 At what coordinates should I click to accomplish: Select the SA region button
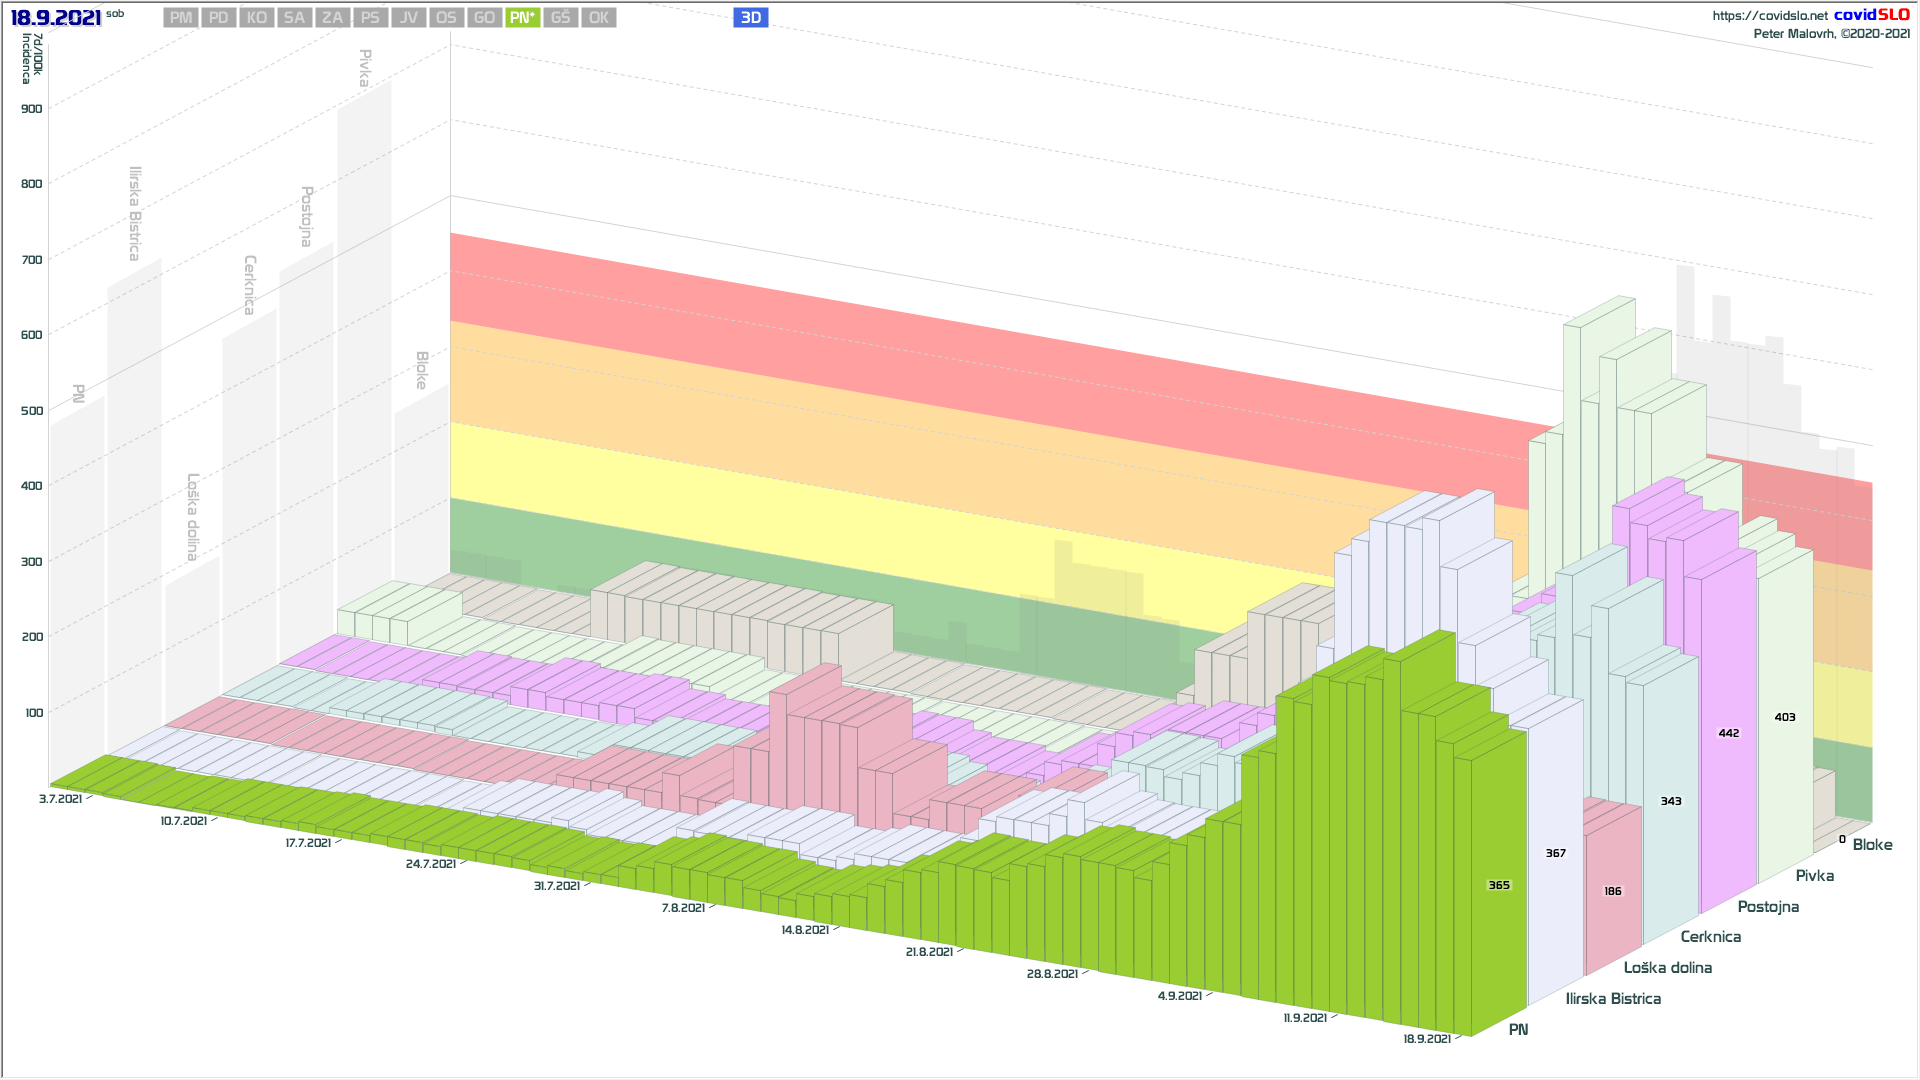click(x=294, y=18)
